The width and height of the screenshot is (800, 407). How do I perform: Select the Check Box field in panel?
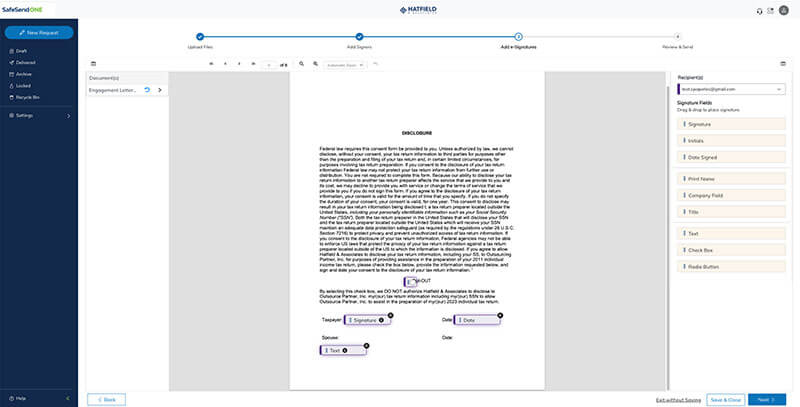point(731,250)
